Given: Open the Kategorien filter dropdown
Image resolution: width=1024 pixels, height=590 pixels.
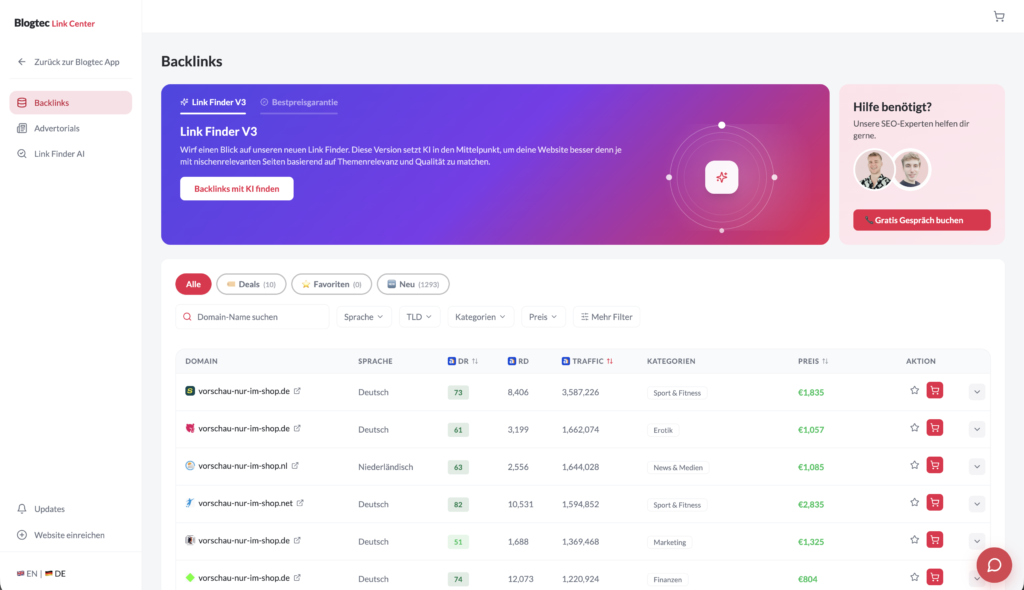Looking at the screenshot, I should click(x=480, y=317).
